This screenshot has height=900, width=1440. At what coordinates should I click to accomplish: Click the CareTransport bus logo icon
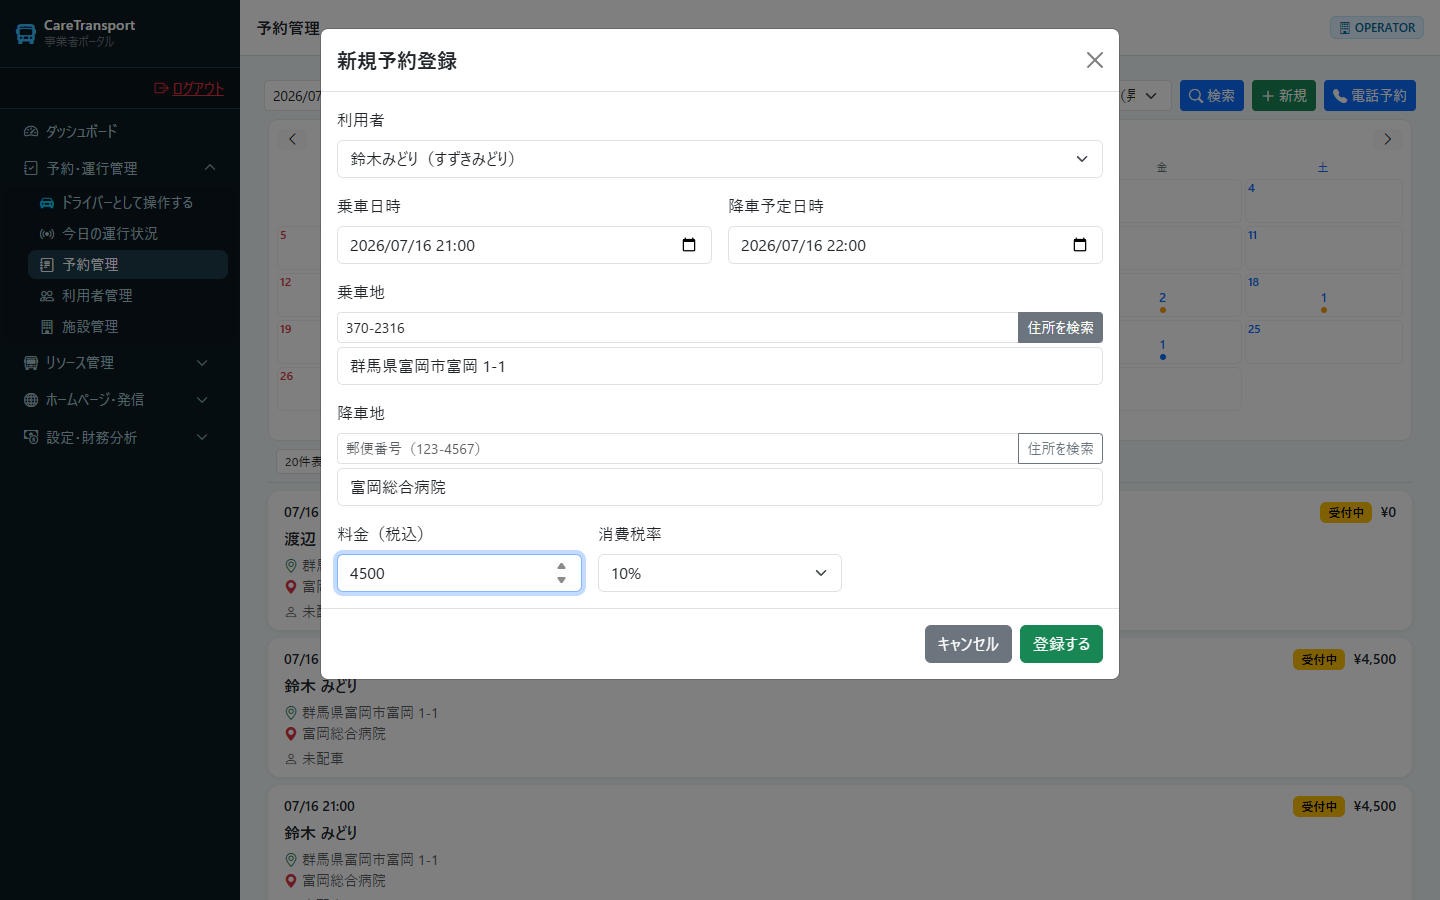(x=26, y=33)
